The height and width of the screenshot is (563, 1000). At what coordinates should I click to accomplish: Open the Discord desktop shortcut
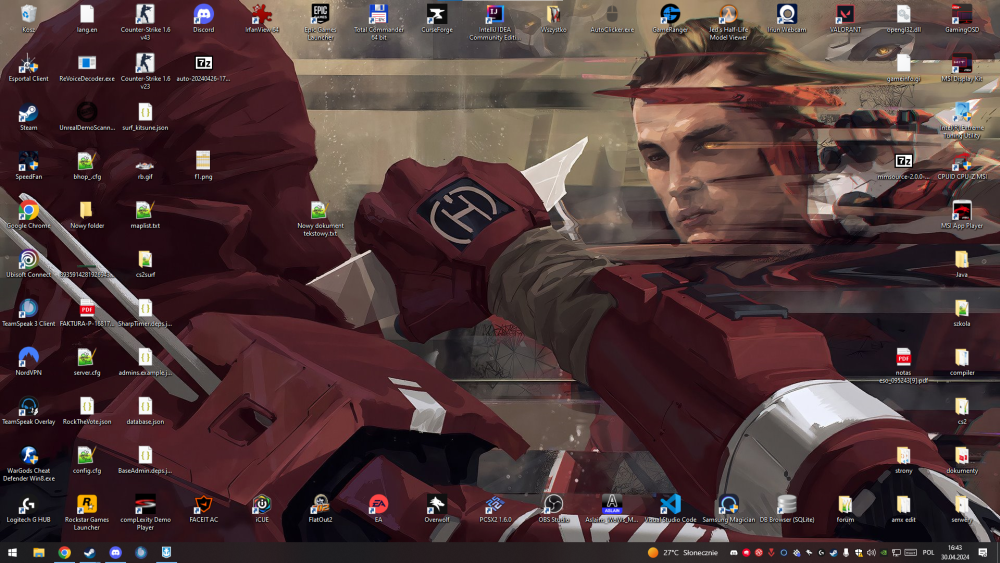[203, 18]
